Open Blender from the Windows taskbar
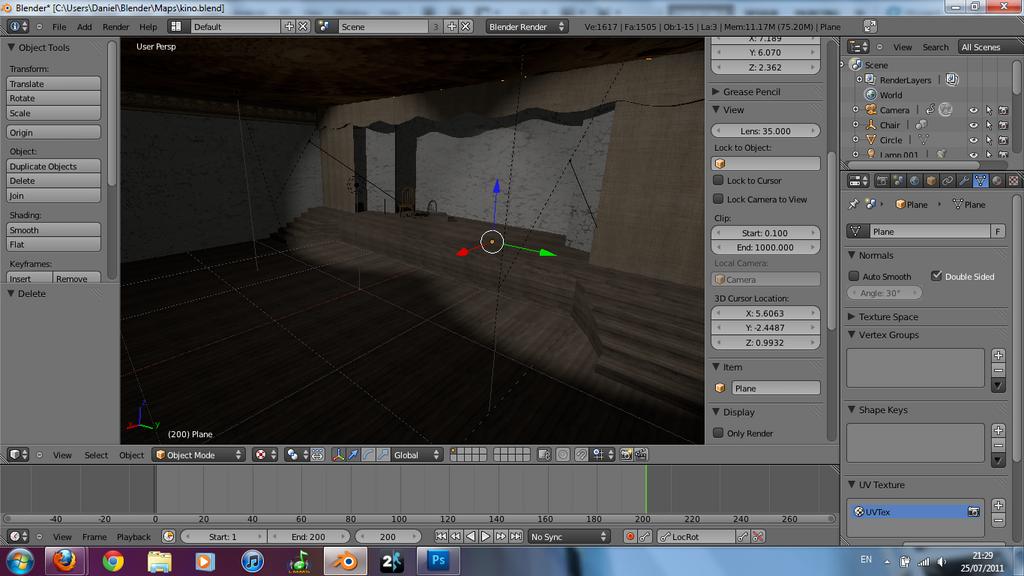The width and height of the screenshot is (1024, 576). point(345,561)
